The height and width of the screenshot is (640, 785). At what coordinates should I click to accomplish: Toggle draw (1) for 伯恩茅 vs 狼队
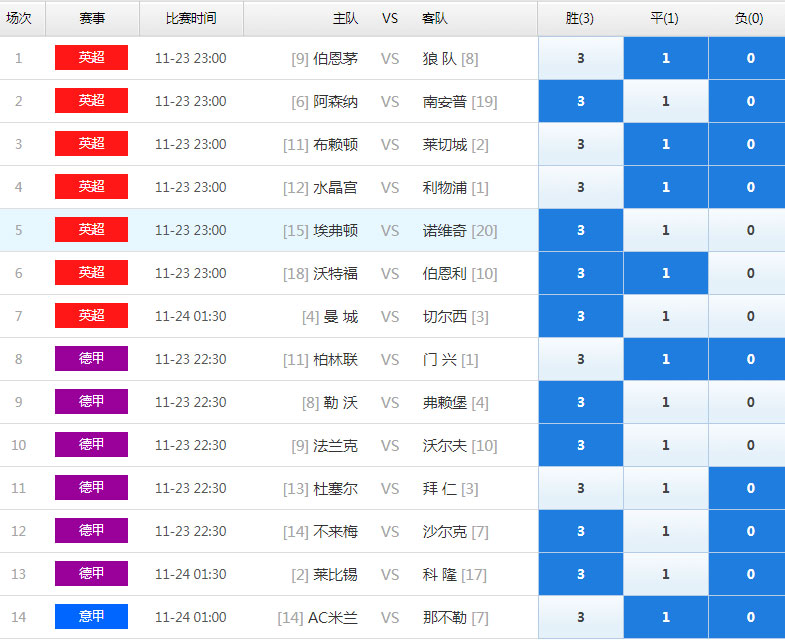coord(666,58)
